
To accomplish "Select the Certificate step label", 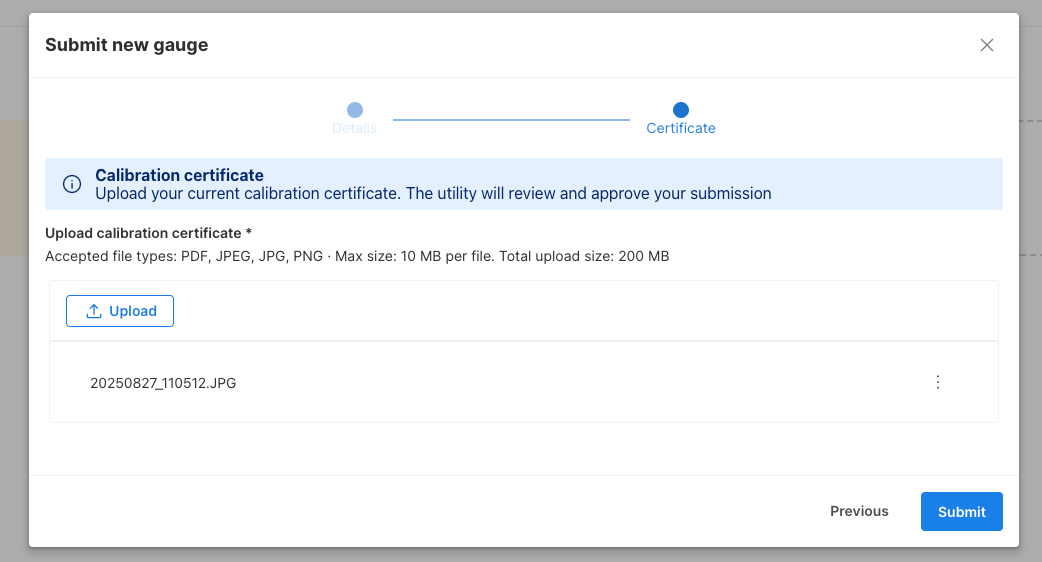I will click(681, 128).
